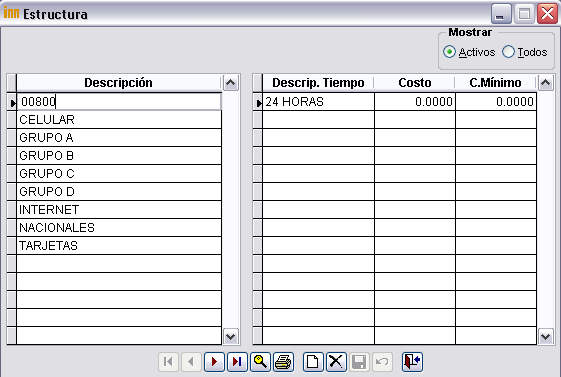Select the NACIONALES row

(119, 227)
